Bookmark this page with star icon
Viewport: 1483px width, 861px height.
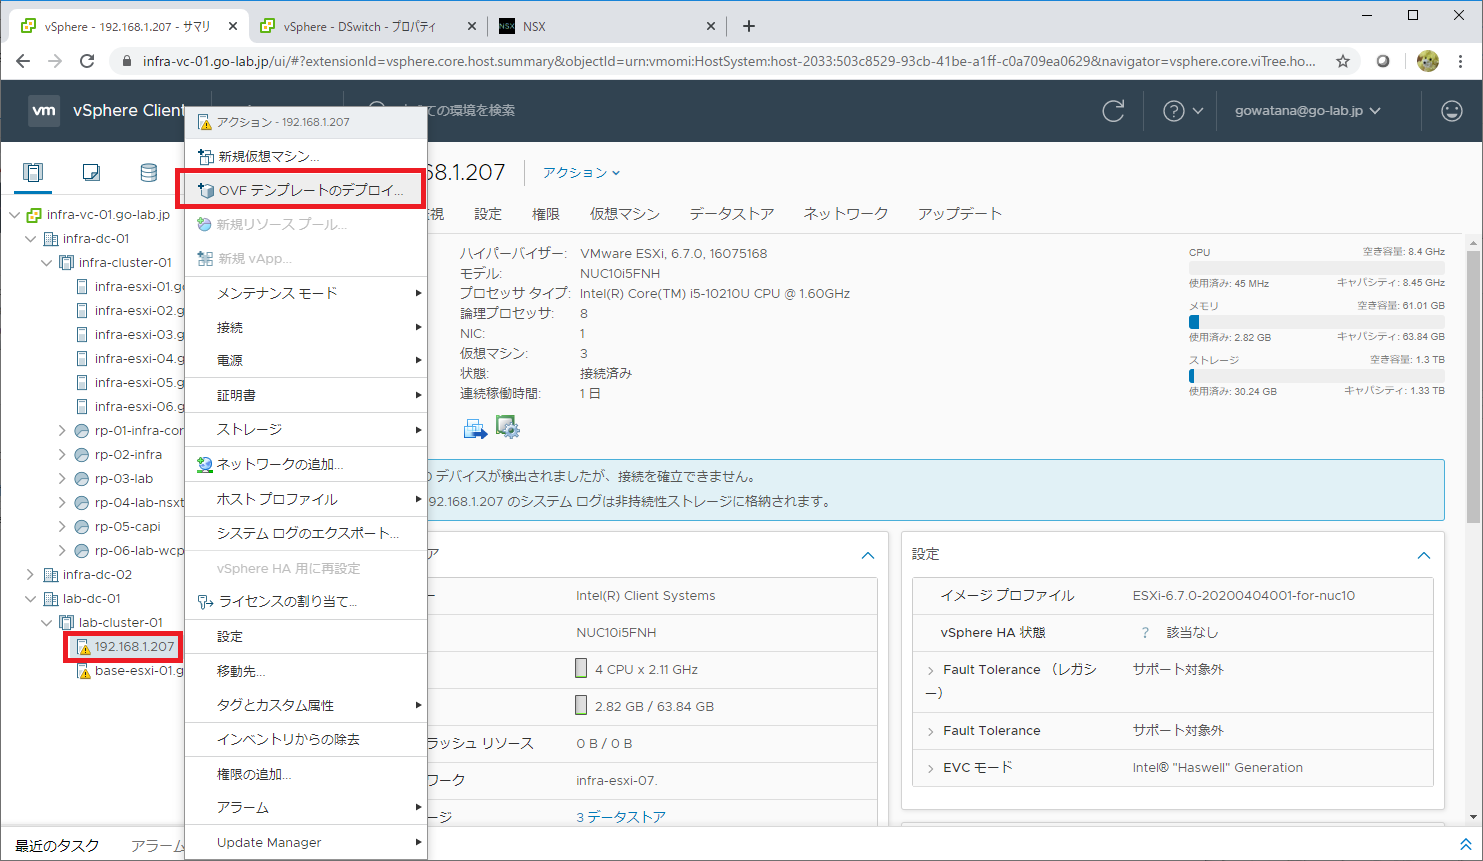point(1343,61)
